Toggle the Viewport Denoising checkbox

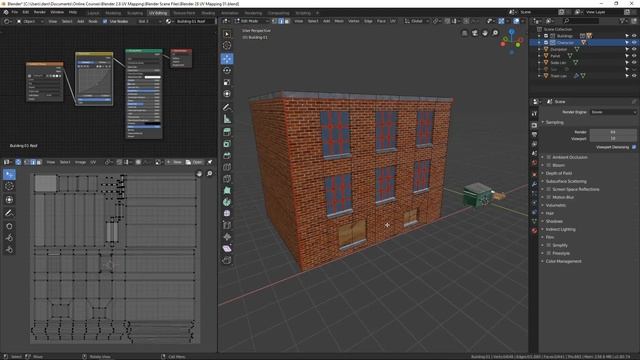(634, 147)
